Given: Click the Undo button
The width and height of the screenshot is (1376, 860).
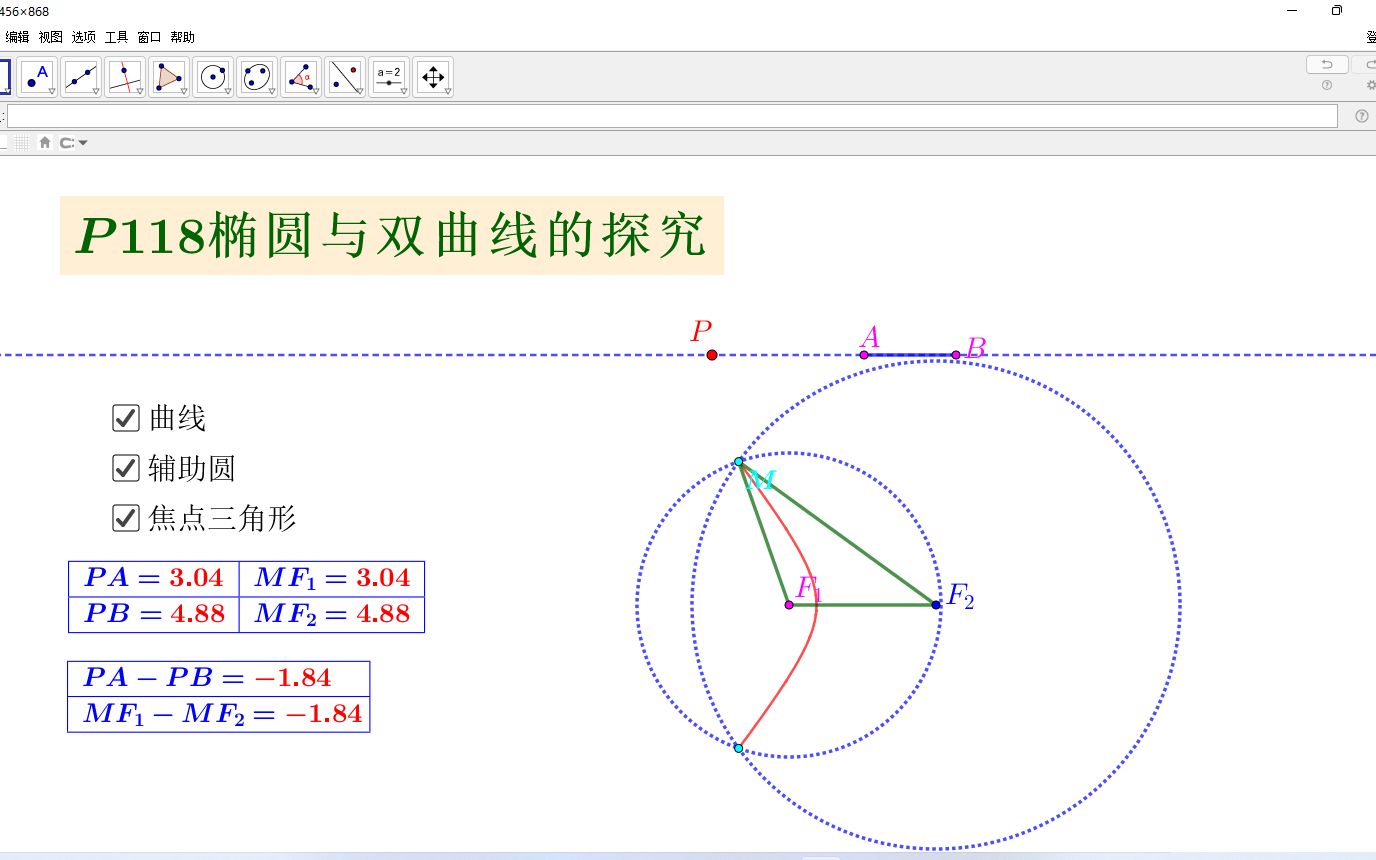Looking at the screenshot, I should pyautogui.click(x=1326, y=63).
